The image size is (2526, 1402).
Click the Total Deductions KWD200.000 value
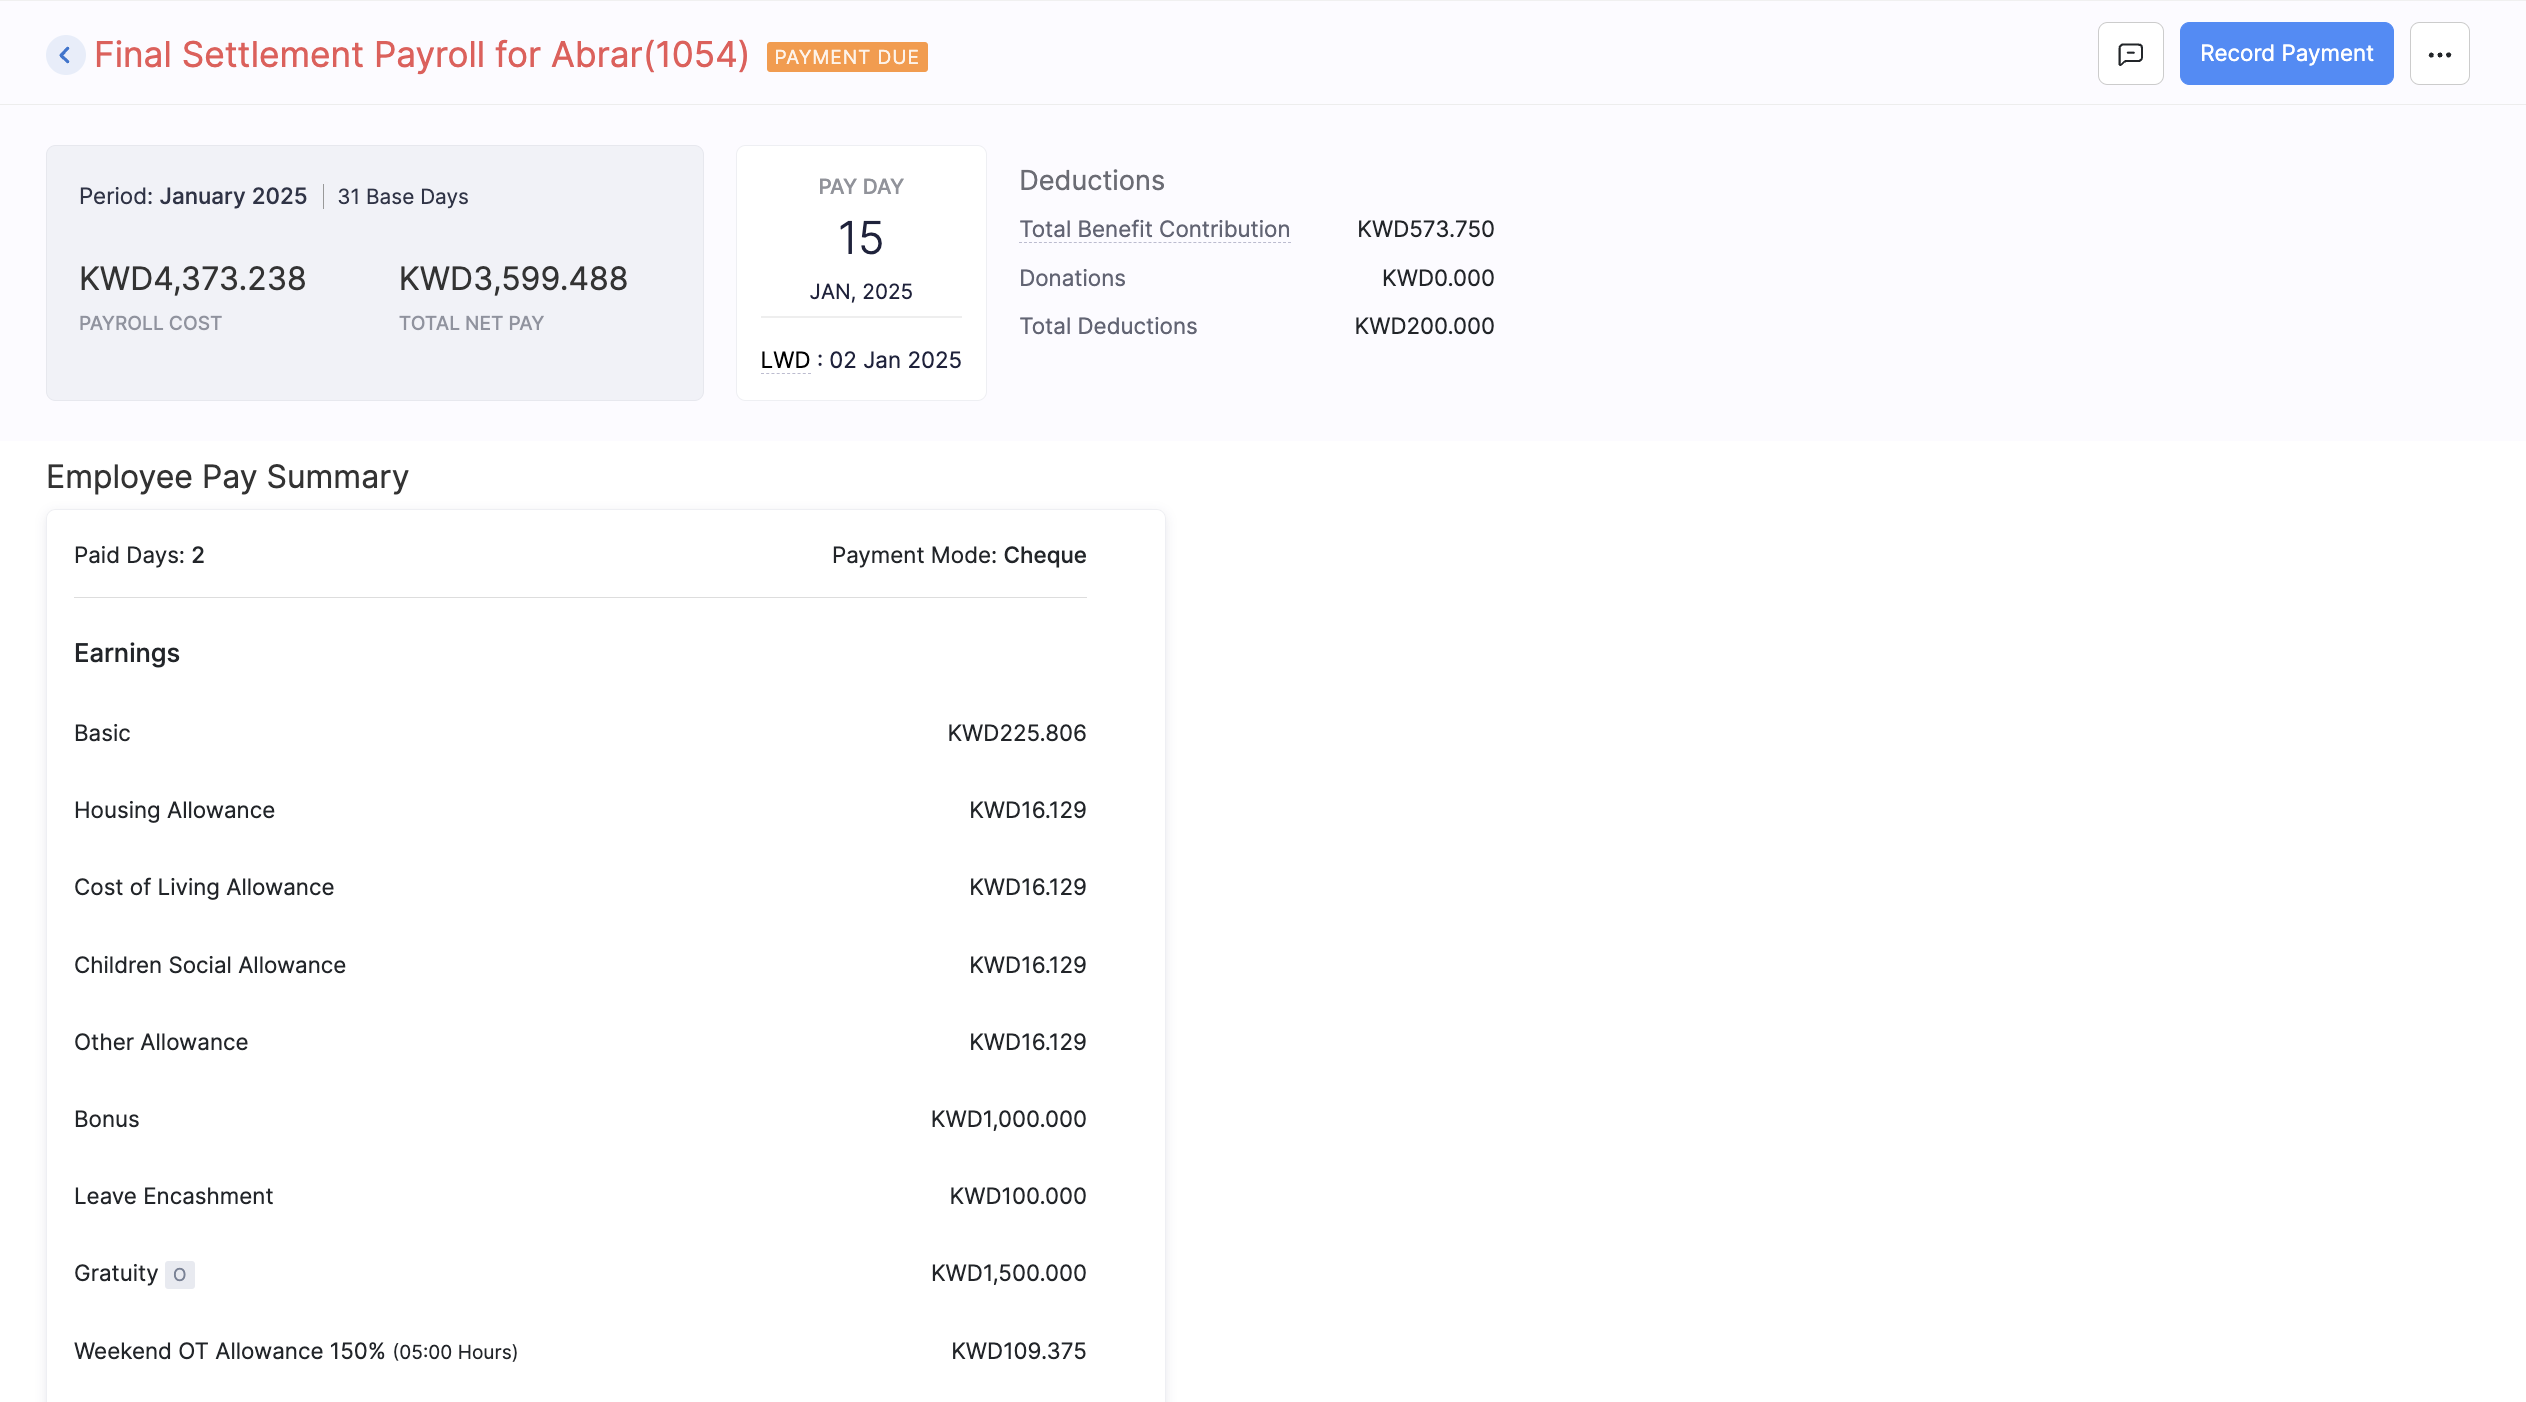[1423, 326]
